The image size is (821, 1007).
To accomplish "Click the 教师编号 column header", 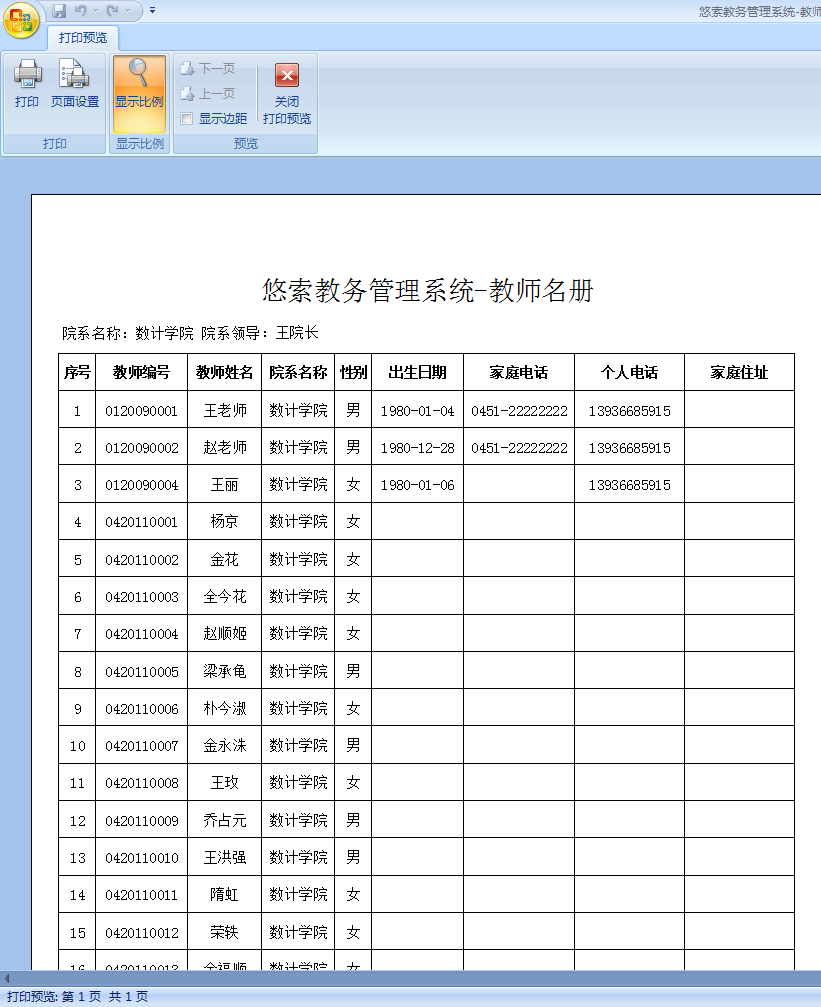I will (141, 372).
